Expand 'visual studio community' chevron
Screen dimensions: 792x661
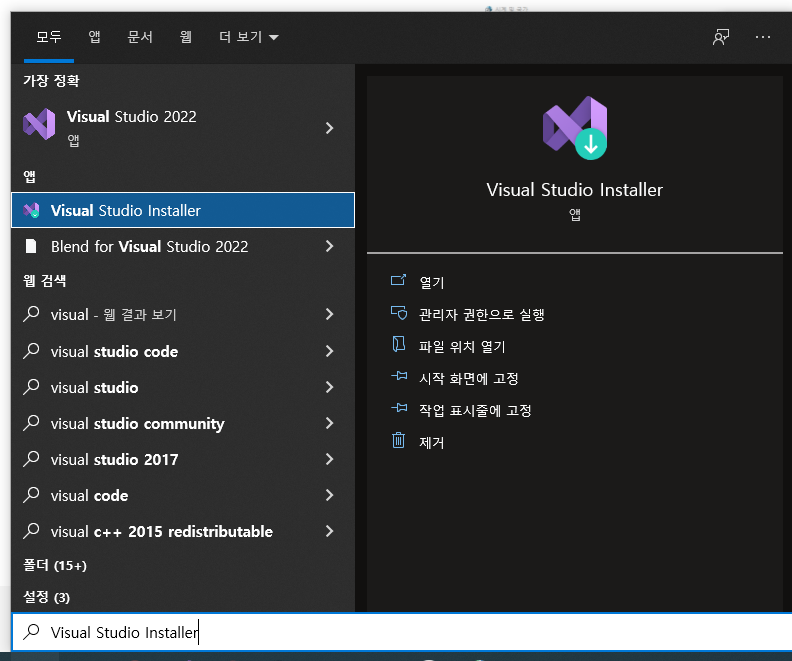329,423
